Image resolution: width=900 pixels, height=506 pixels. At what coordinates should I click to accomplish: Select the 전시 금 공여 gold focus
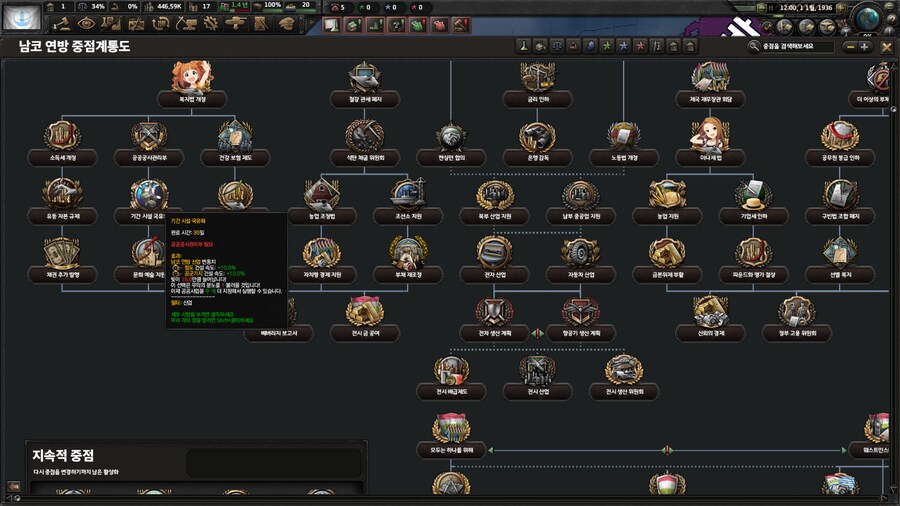point(364,312)
